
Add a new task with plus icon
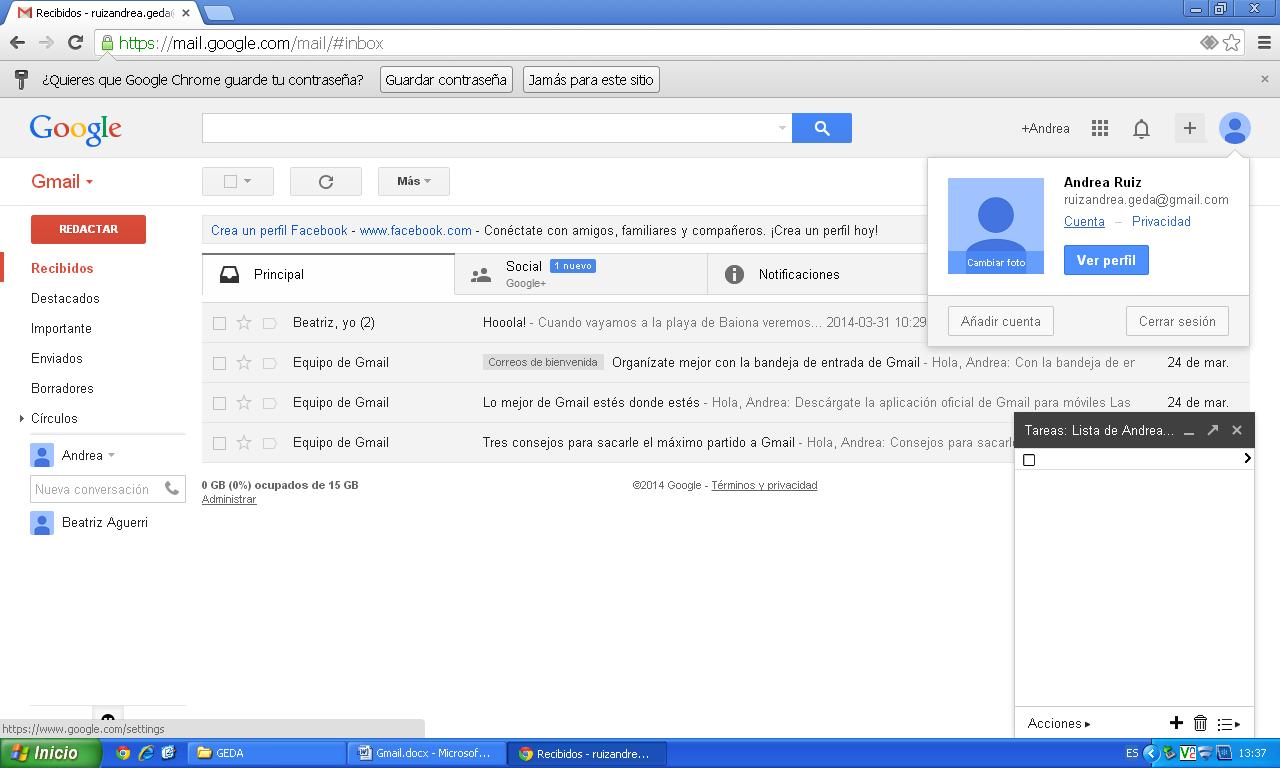tap(1176, 723)
